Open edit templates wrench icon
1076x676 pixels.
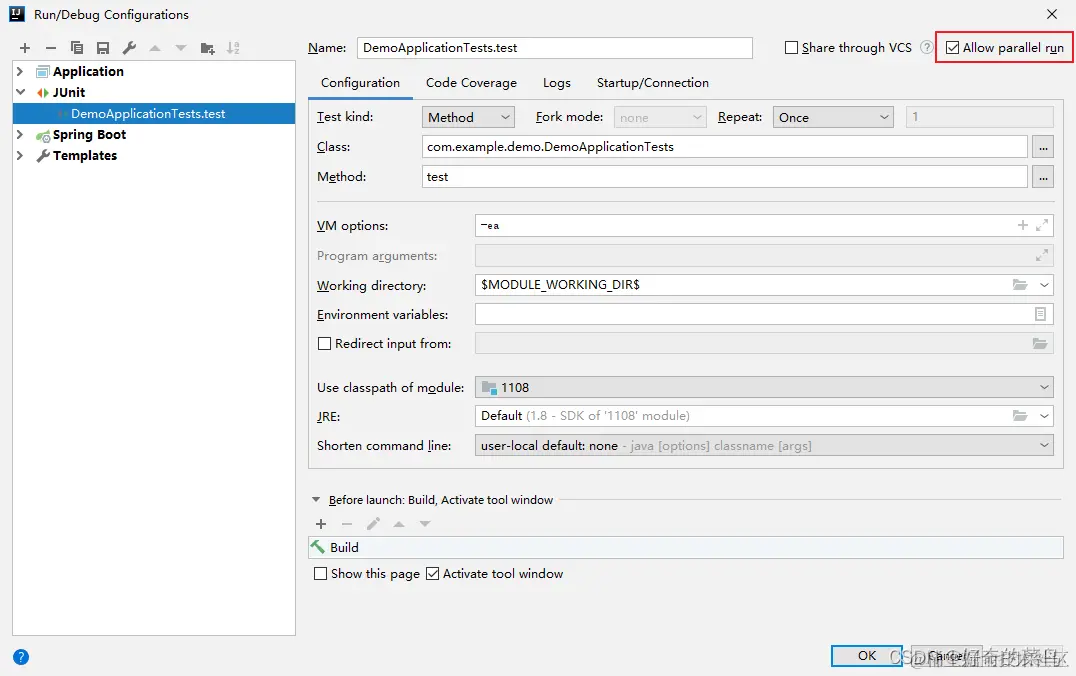coord(129,48)
